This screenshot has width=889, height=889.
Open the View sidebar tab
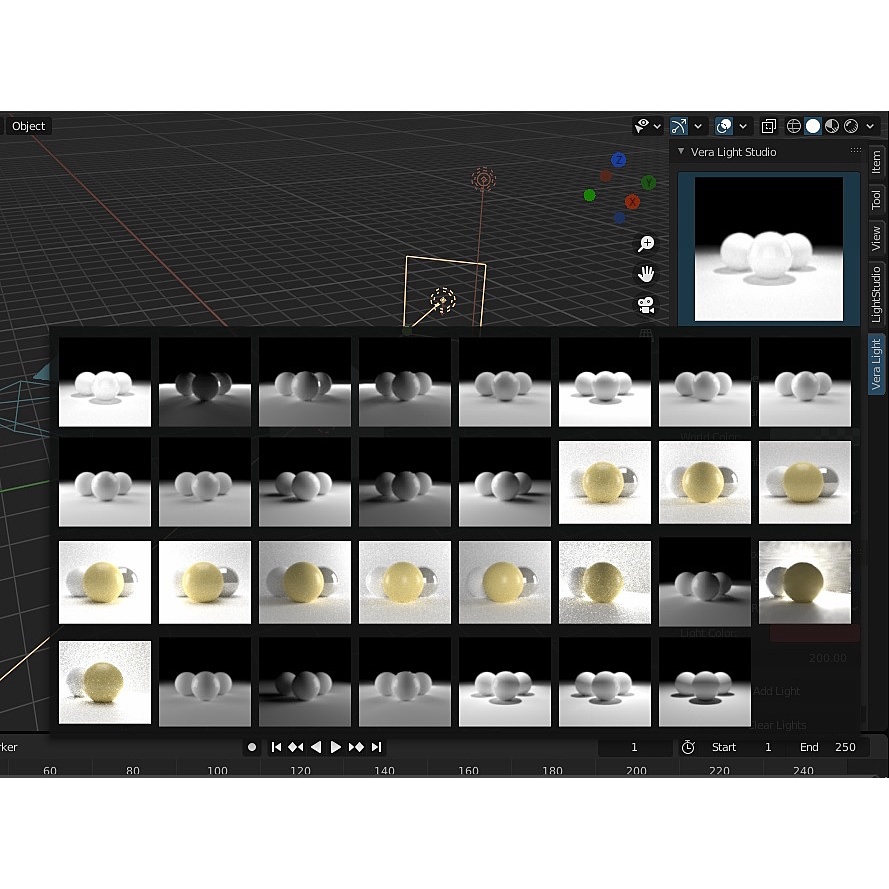pyautogui.click(x=877, y=238)
